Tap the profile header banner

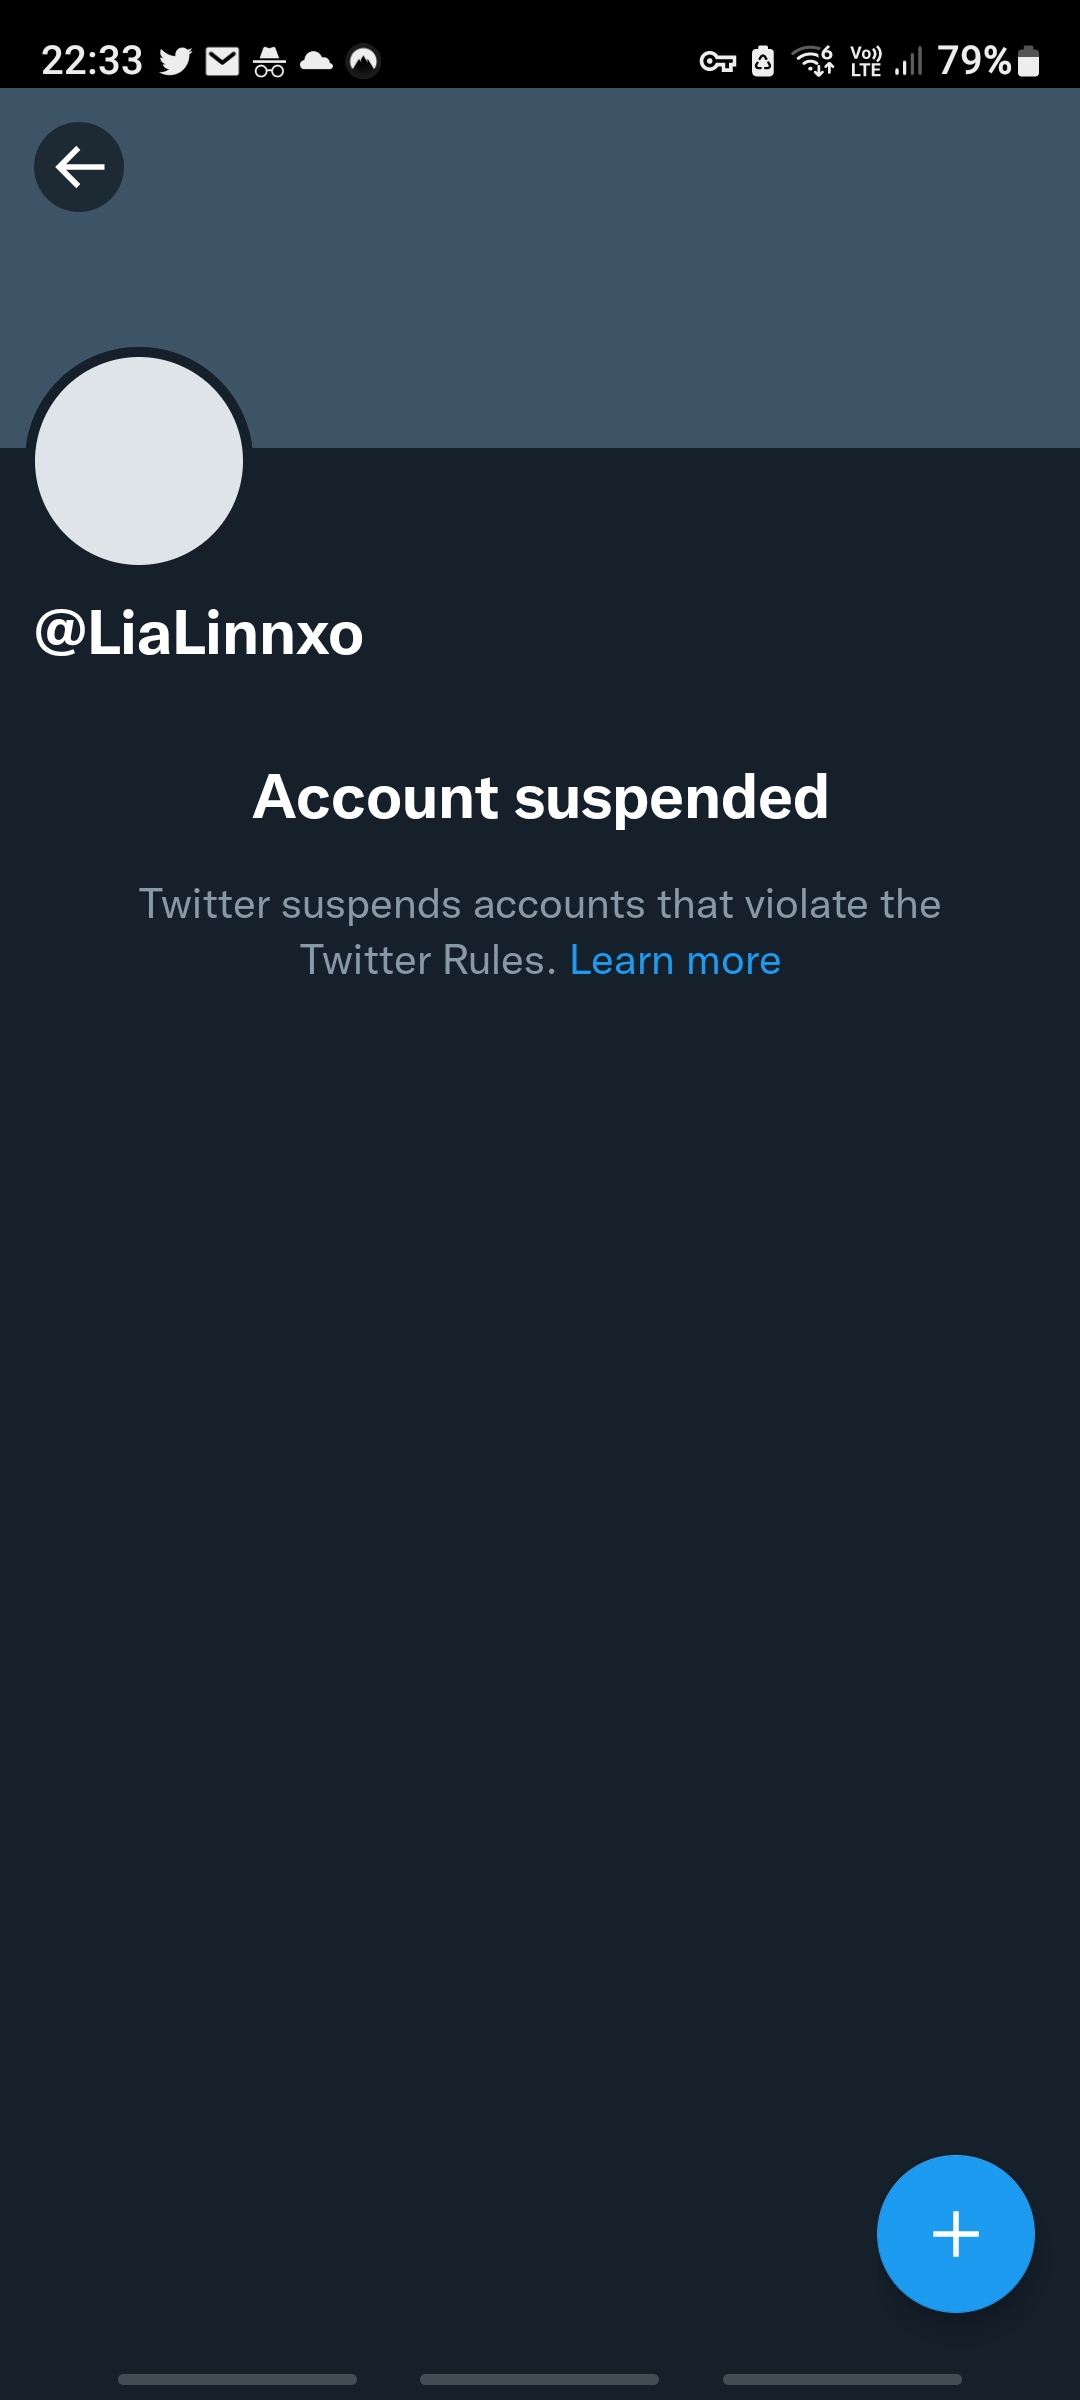(600, 260)
